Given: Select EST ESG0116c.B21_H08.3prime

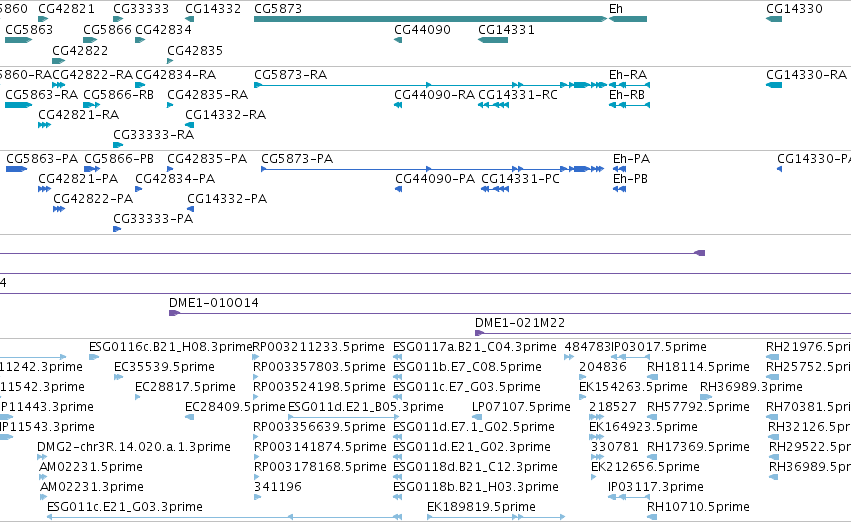Looking at the screenshot, I should [x=94, y=357].
